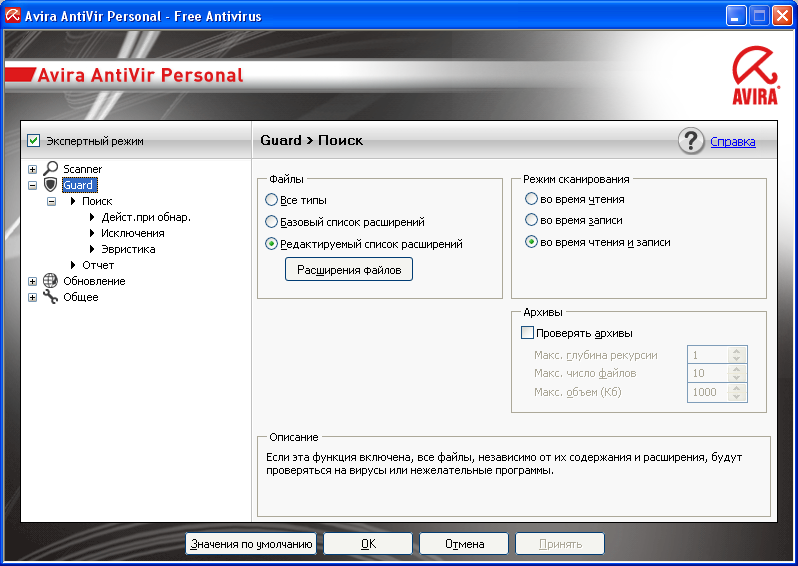798x566 pixels.
Task: Select Базовый список расширений option
Action: point(271,221)
